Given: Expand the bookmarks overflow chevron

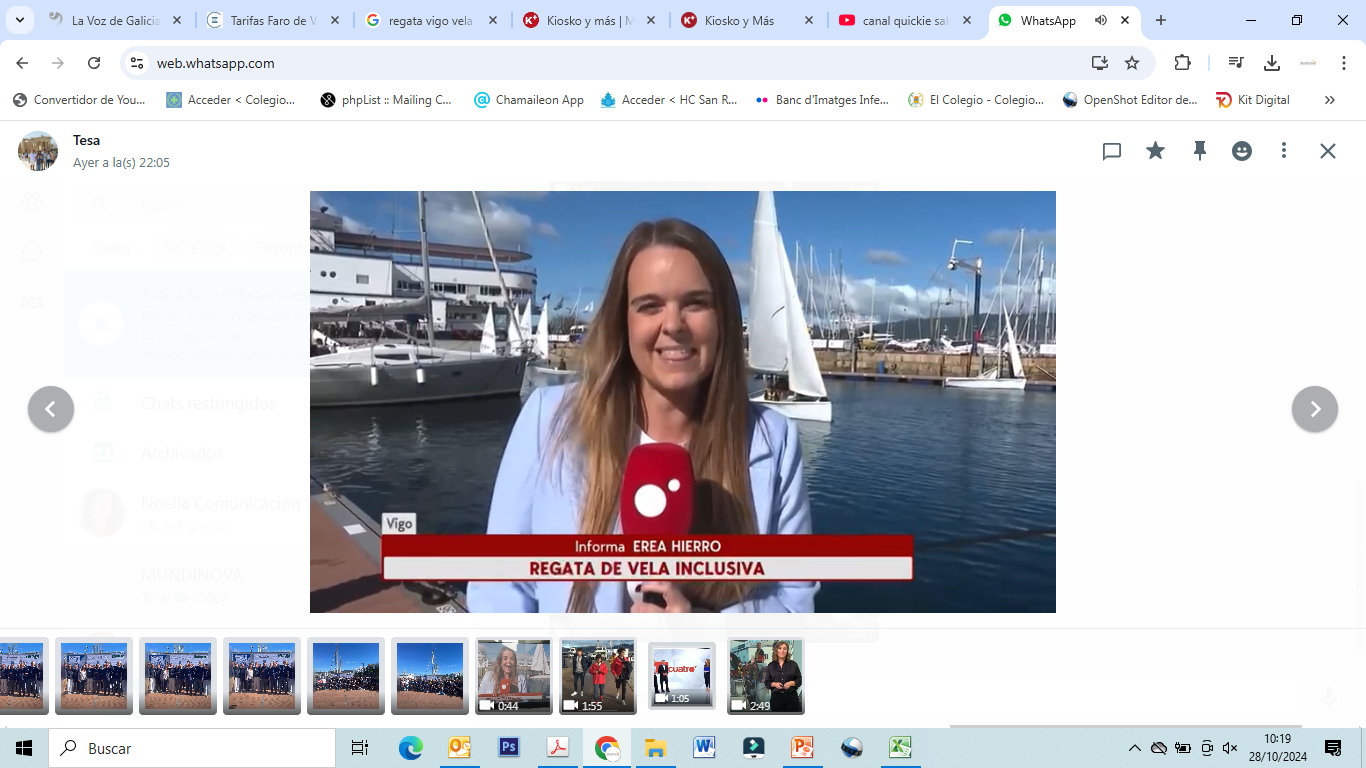Looking at the screenshot, I should pyautogui.click(x=1329, y=99).
